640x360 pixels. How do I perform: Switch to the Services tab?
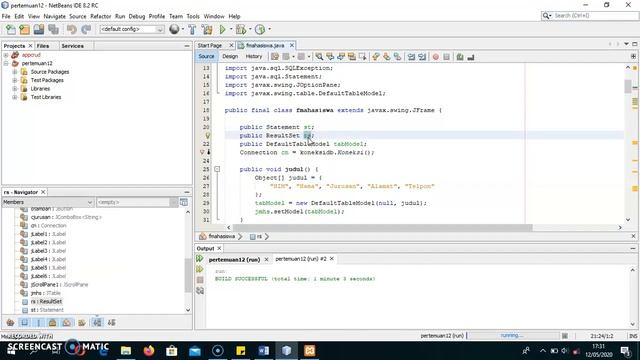[x=73, y=46]
